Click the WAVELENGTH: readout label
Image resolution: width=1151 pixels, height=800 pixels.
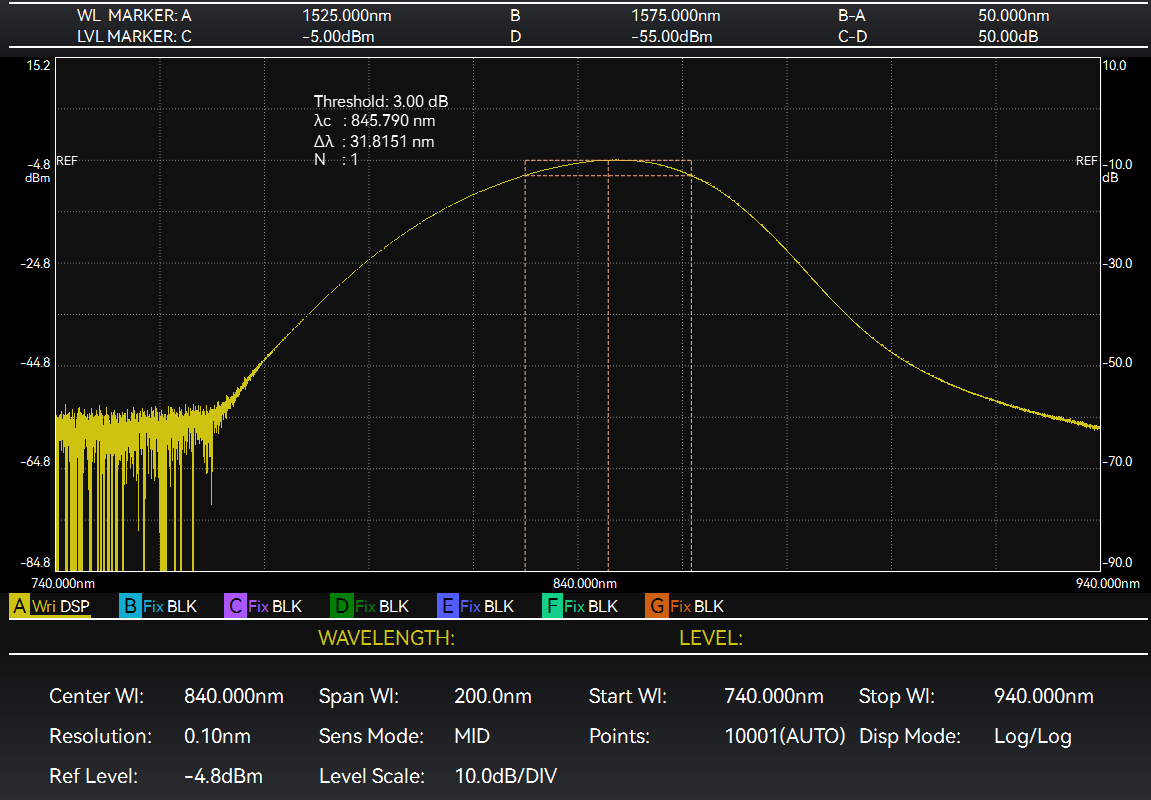tap(386, 638)
